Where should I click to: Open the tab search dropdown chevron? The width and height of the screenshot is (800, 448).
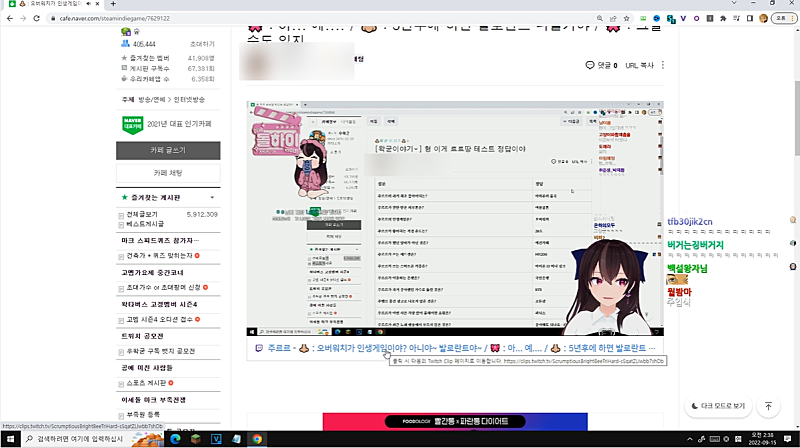(734, 3)
